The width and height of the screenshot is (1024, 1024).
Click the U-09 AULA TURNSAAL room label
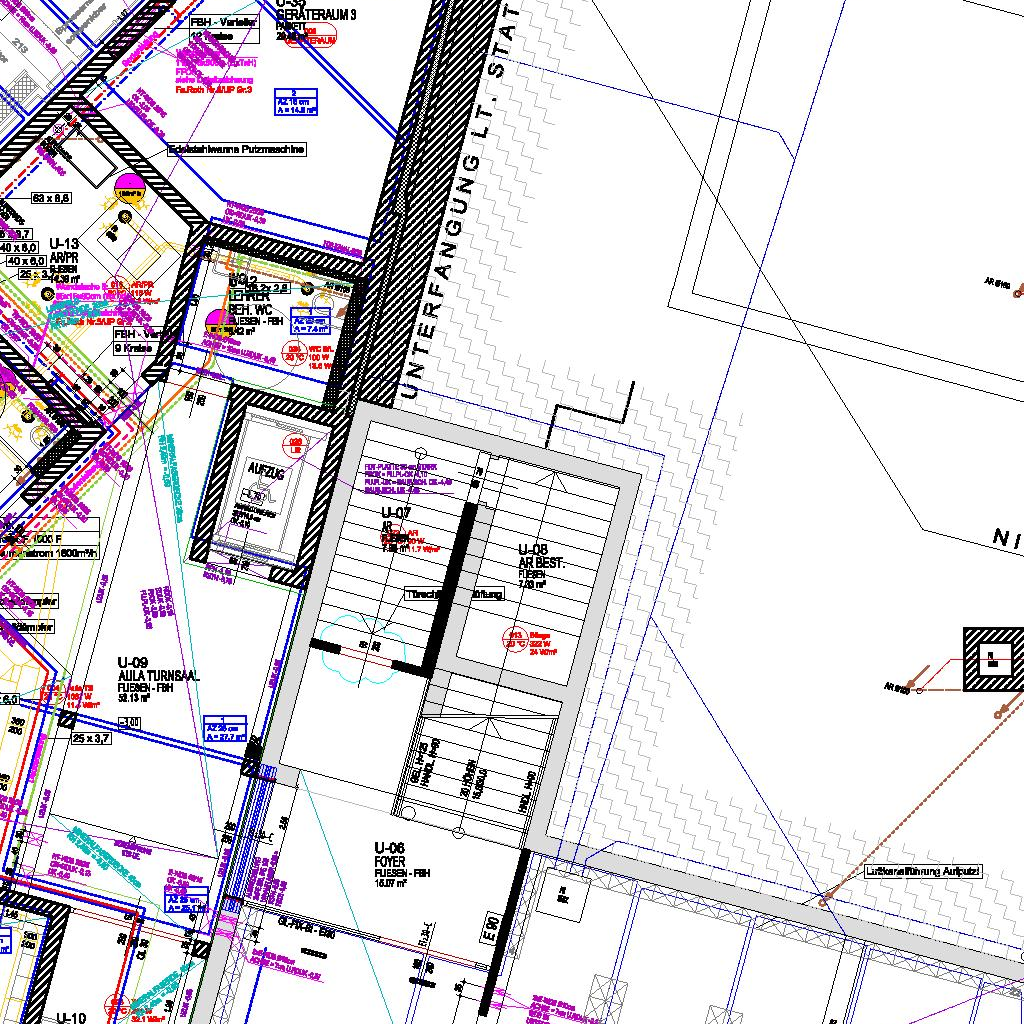coord(158,676)
